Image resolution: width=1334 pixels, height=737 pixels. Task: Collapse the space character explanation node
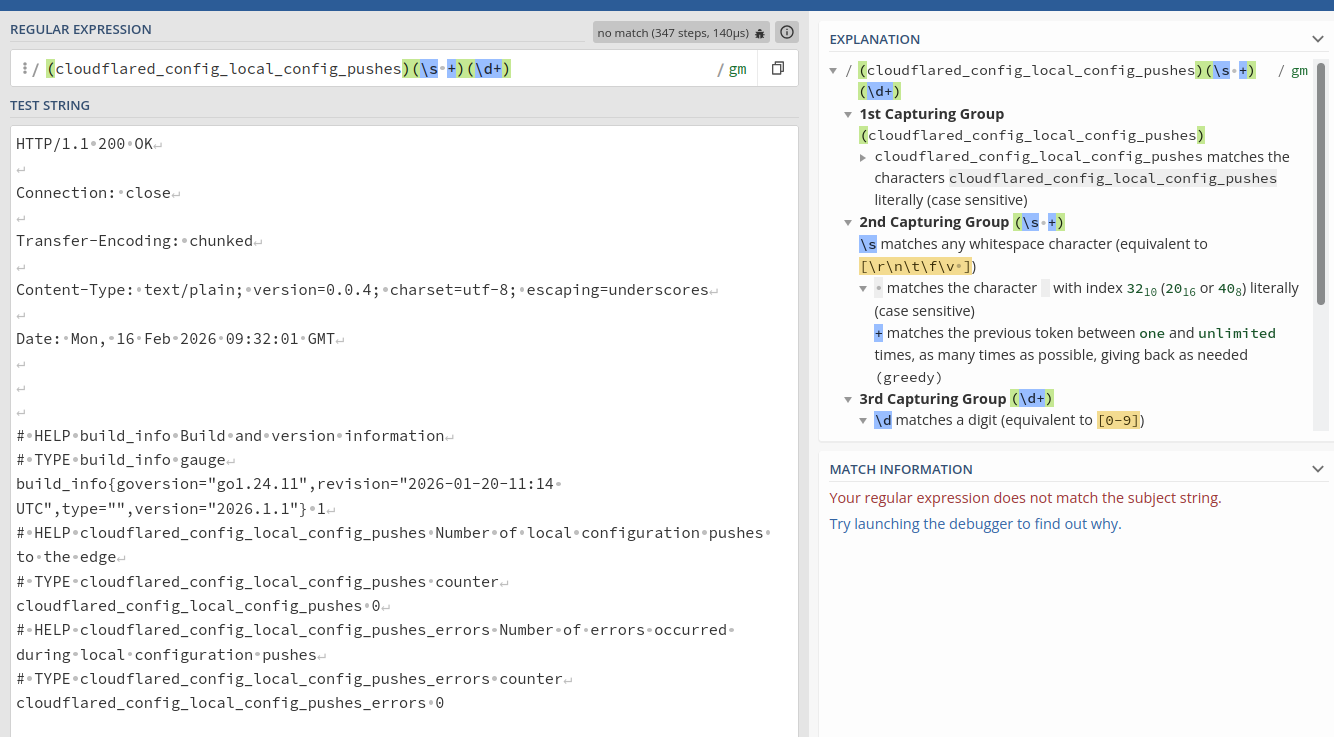point(864,288)
